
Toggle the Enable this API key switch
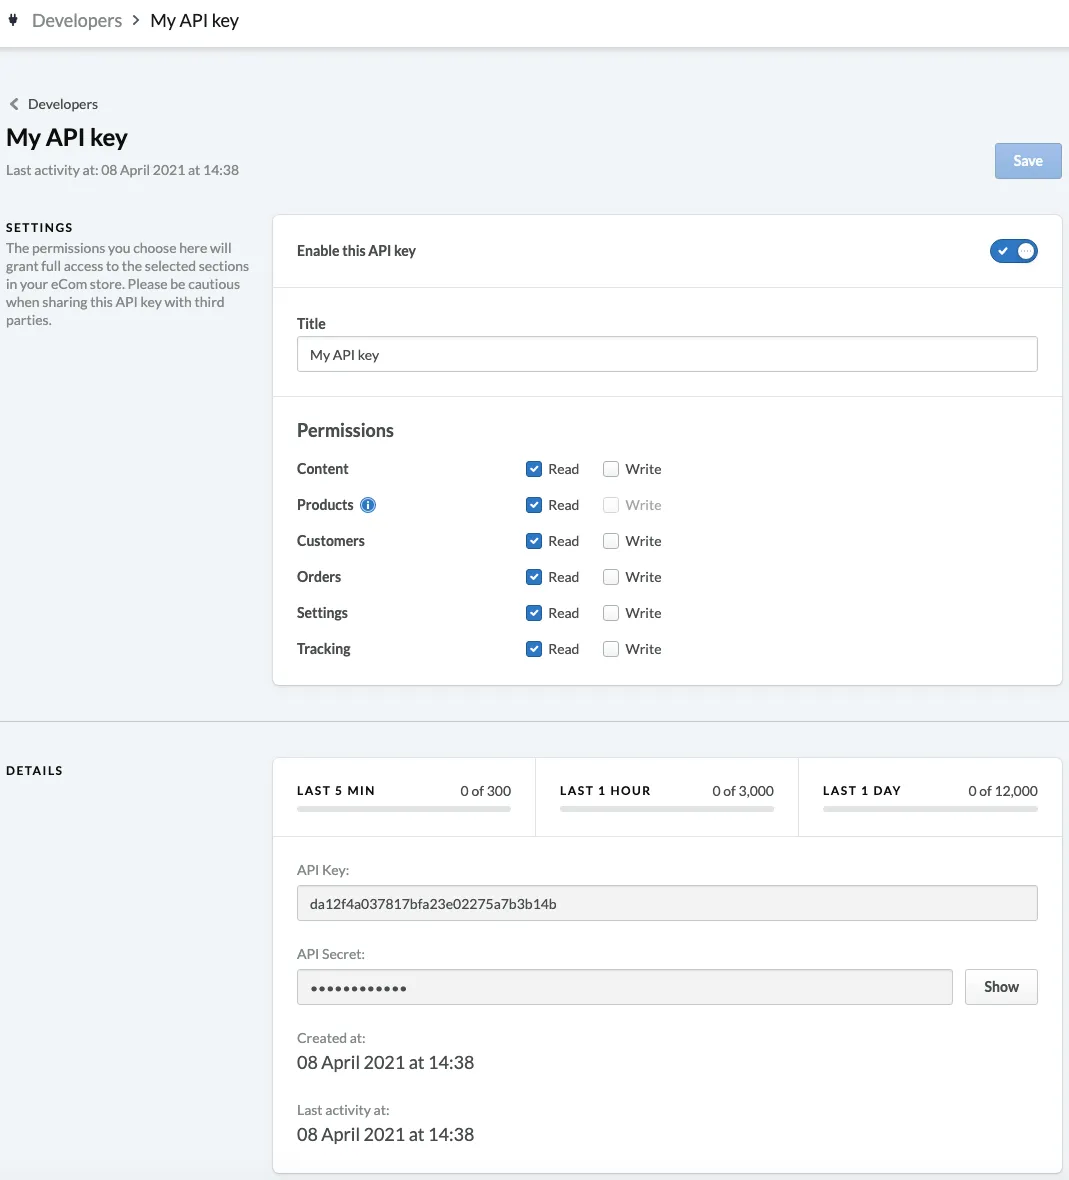[1013, 251]
